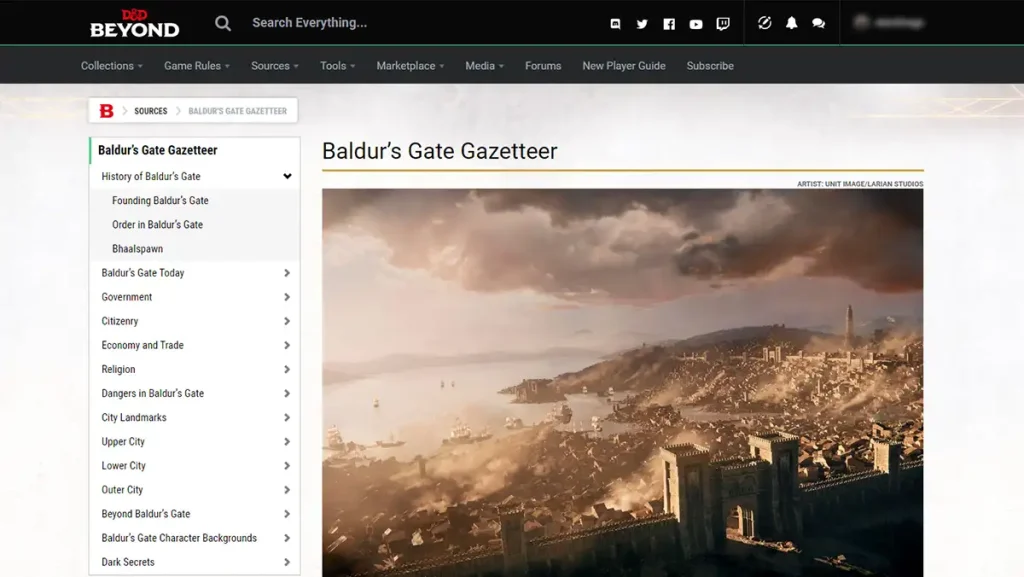Open the Facebook icon in header

coord(669,23)
